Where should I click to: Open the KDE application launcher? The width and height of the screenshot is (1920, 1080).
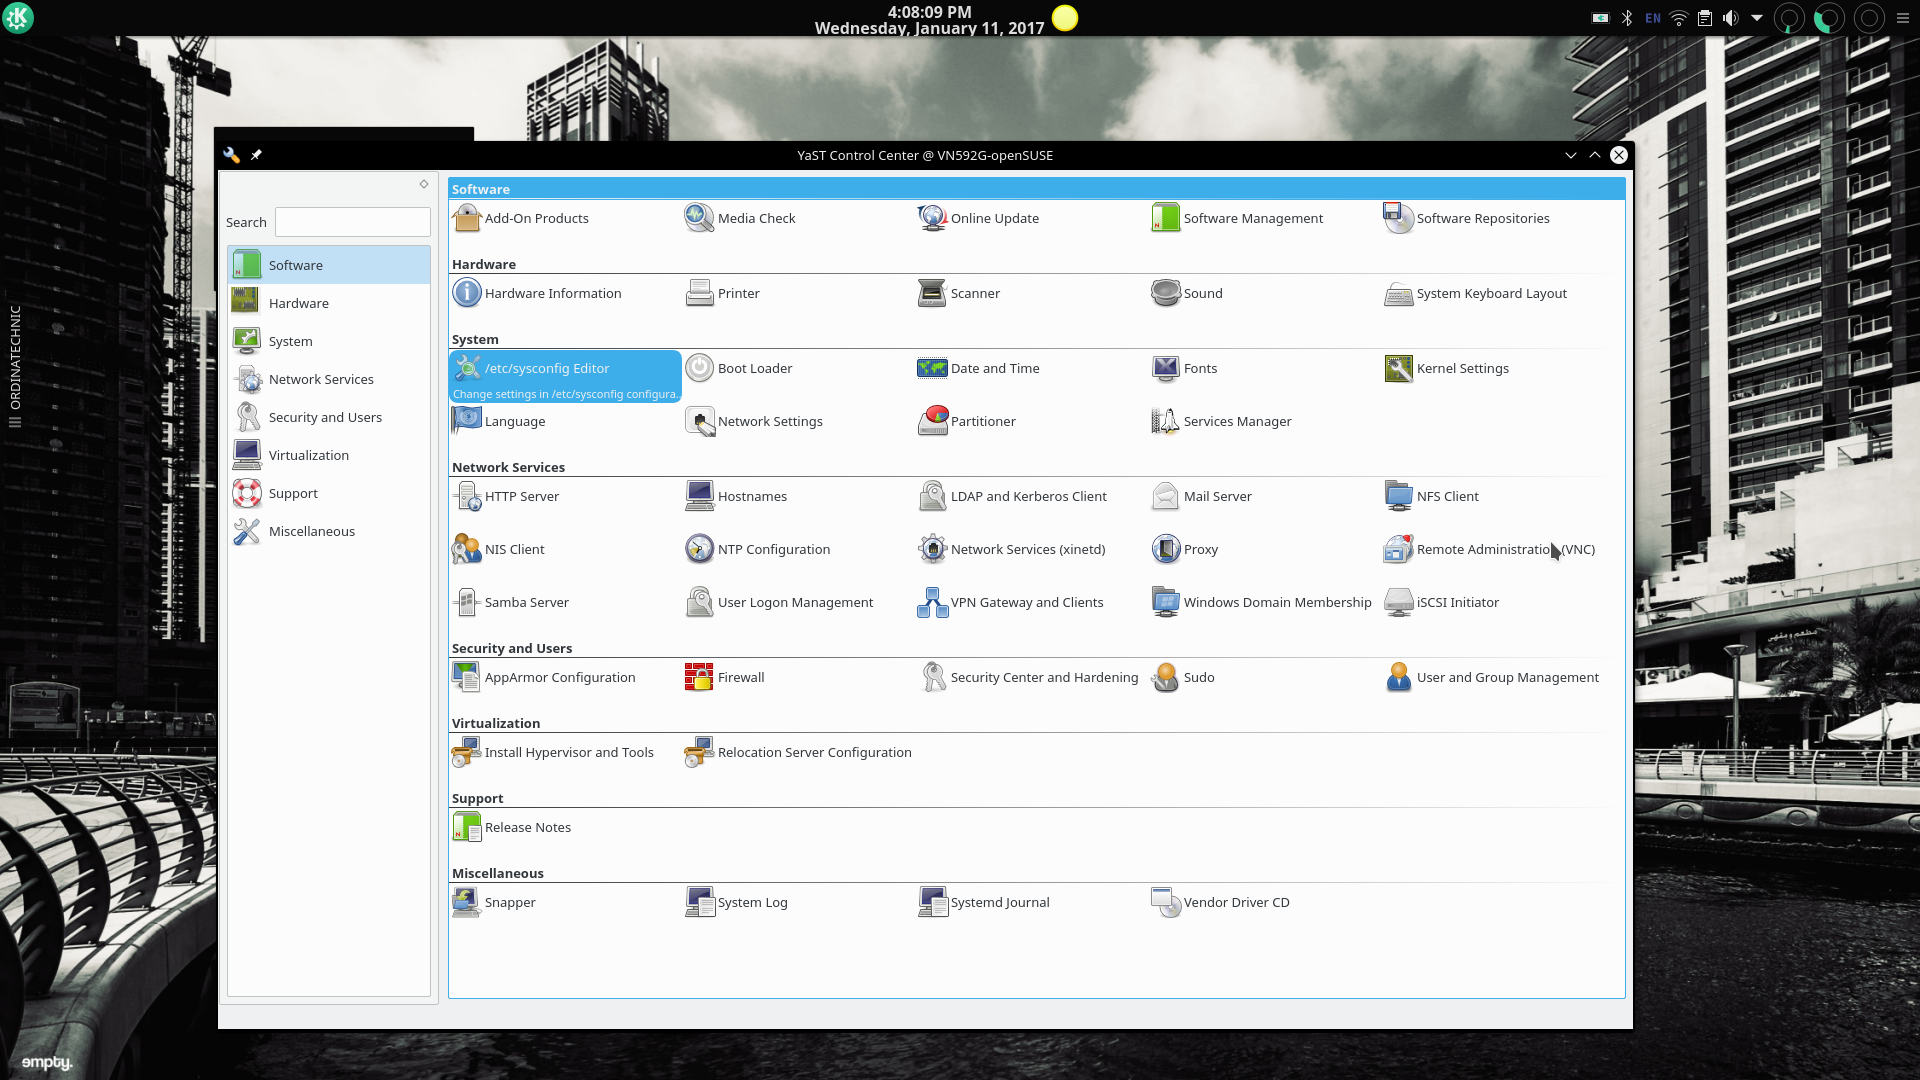(18, 18)
